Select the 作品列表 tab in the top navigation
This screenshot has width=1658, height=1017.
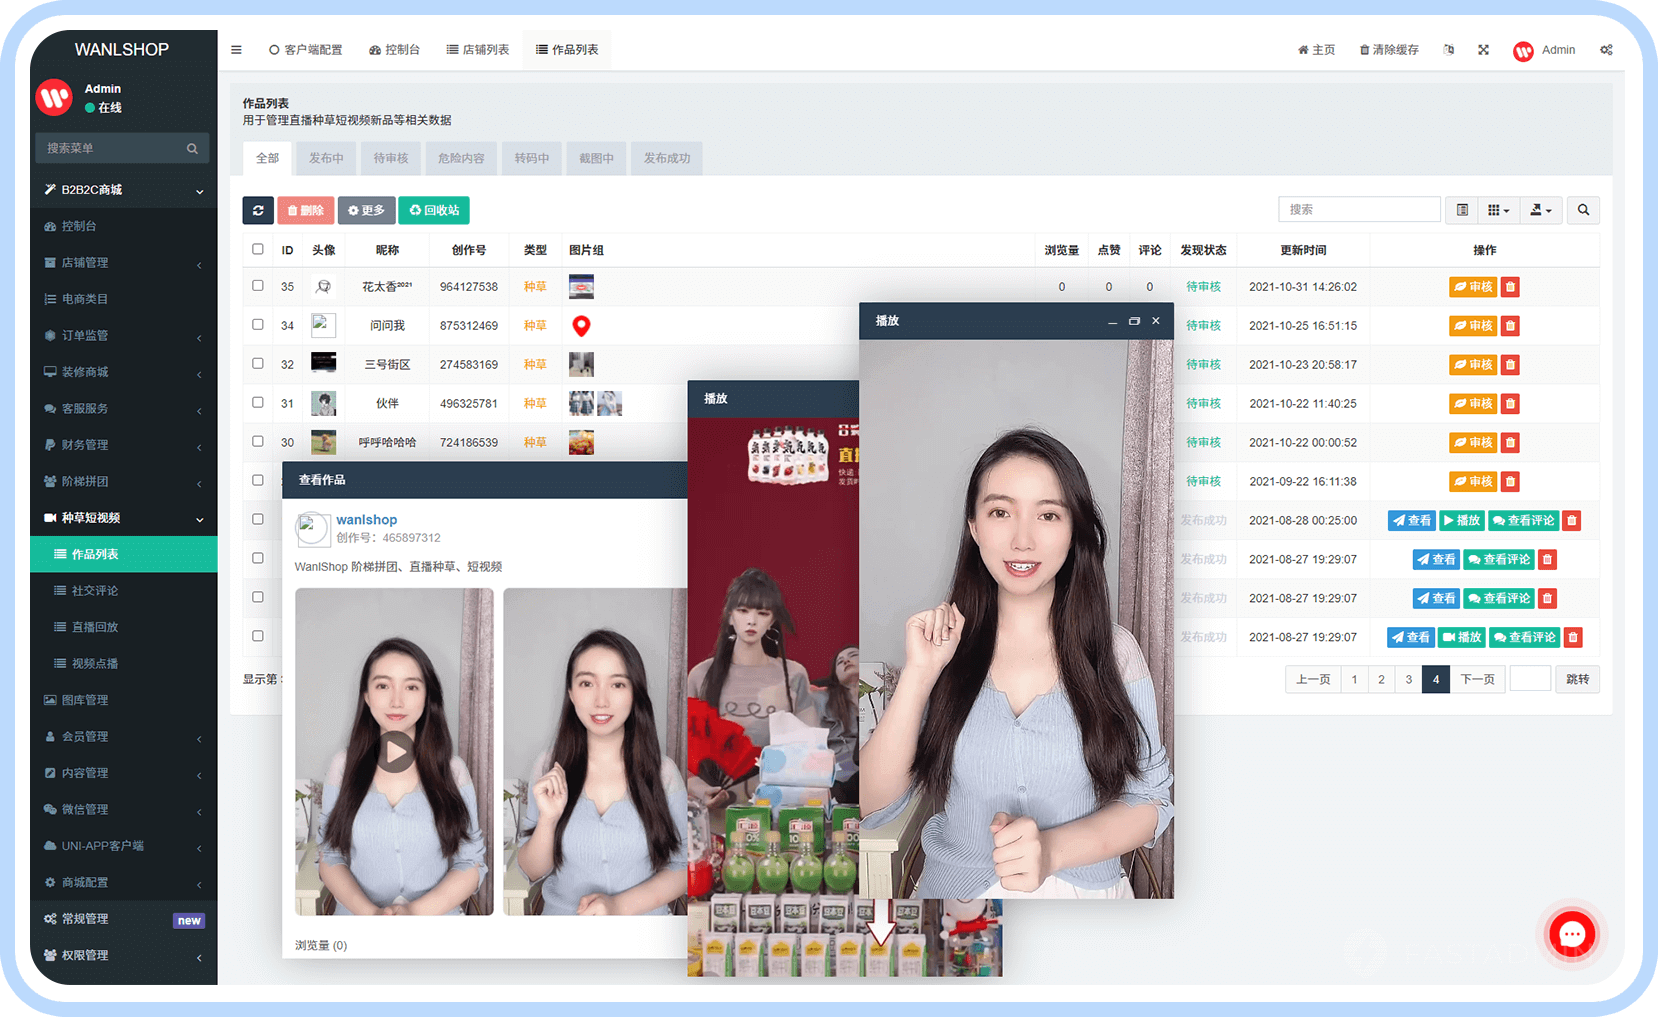(x=567, y=48)
